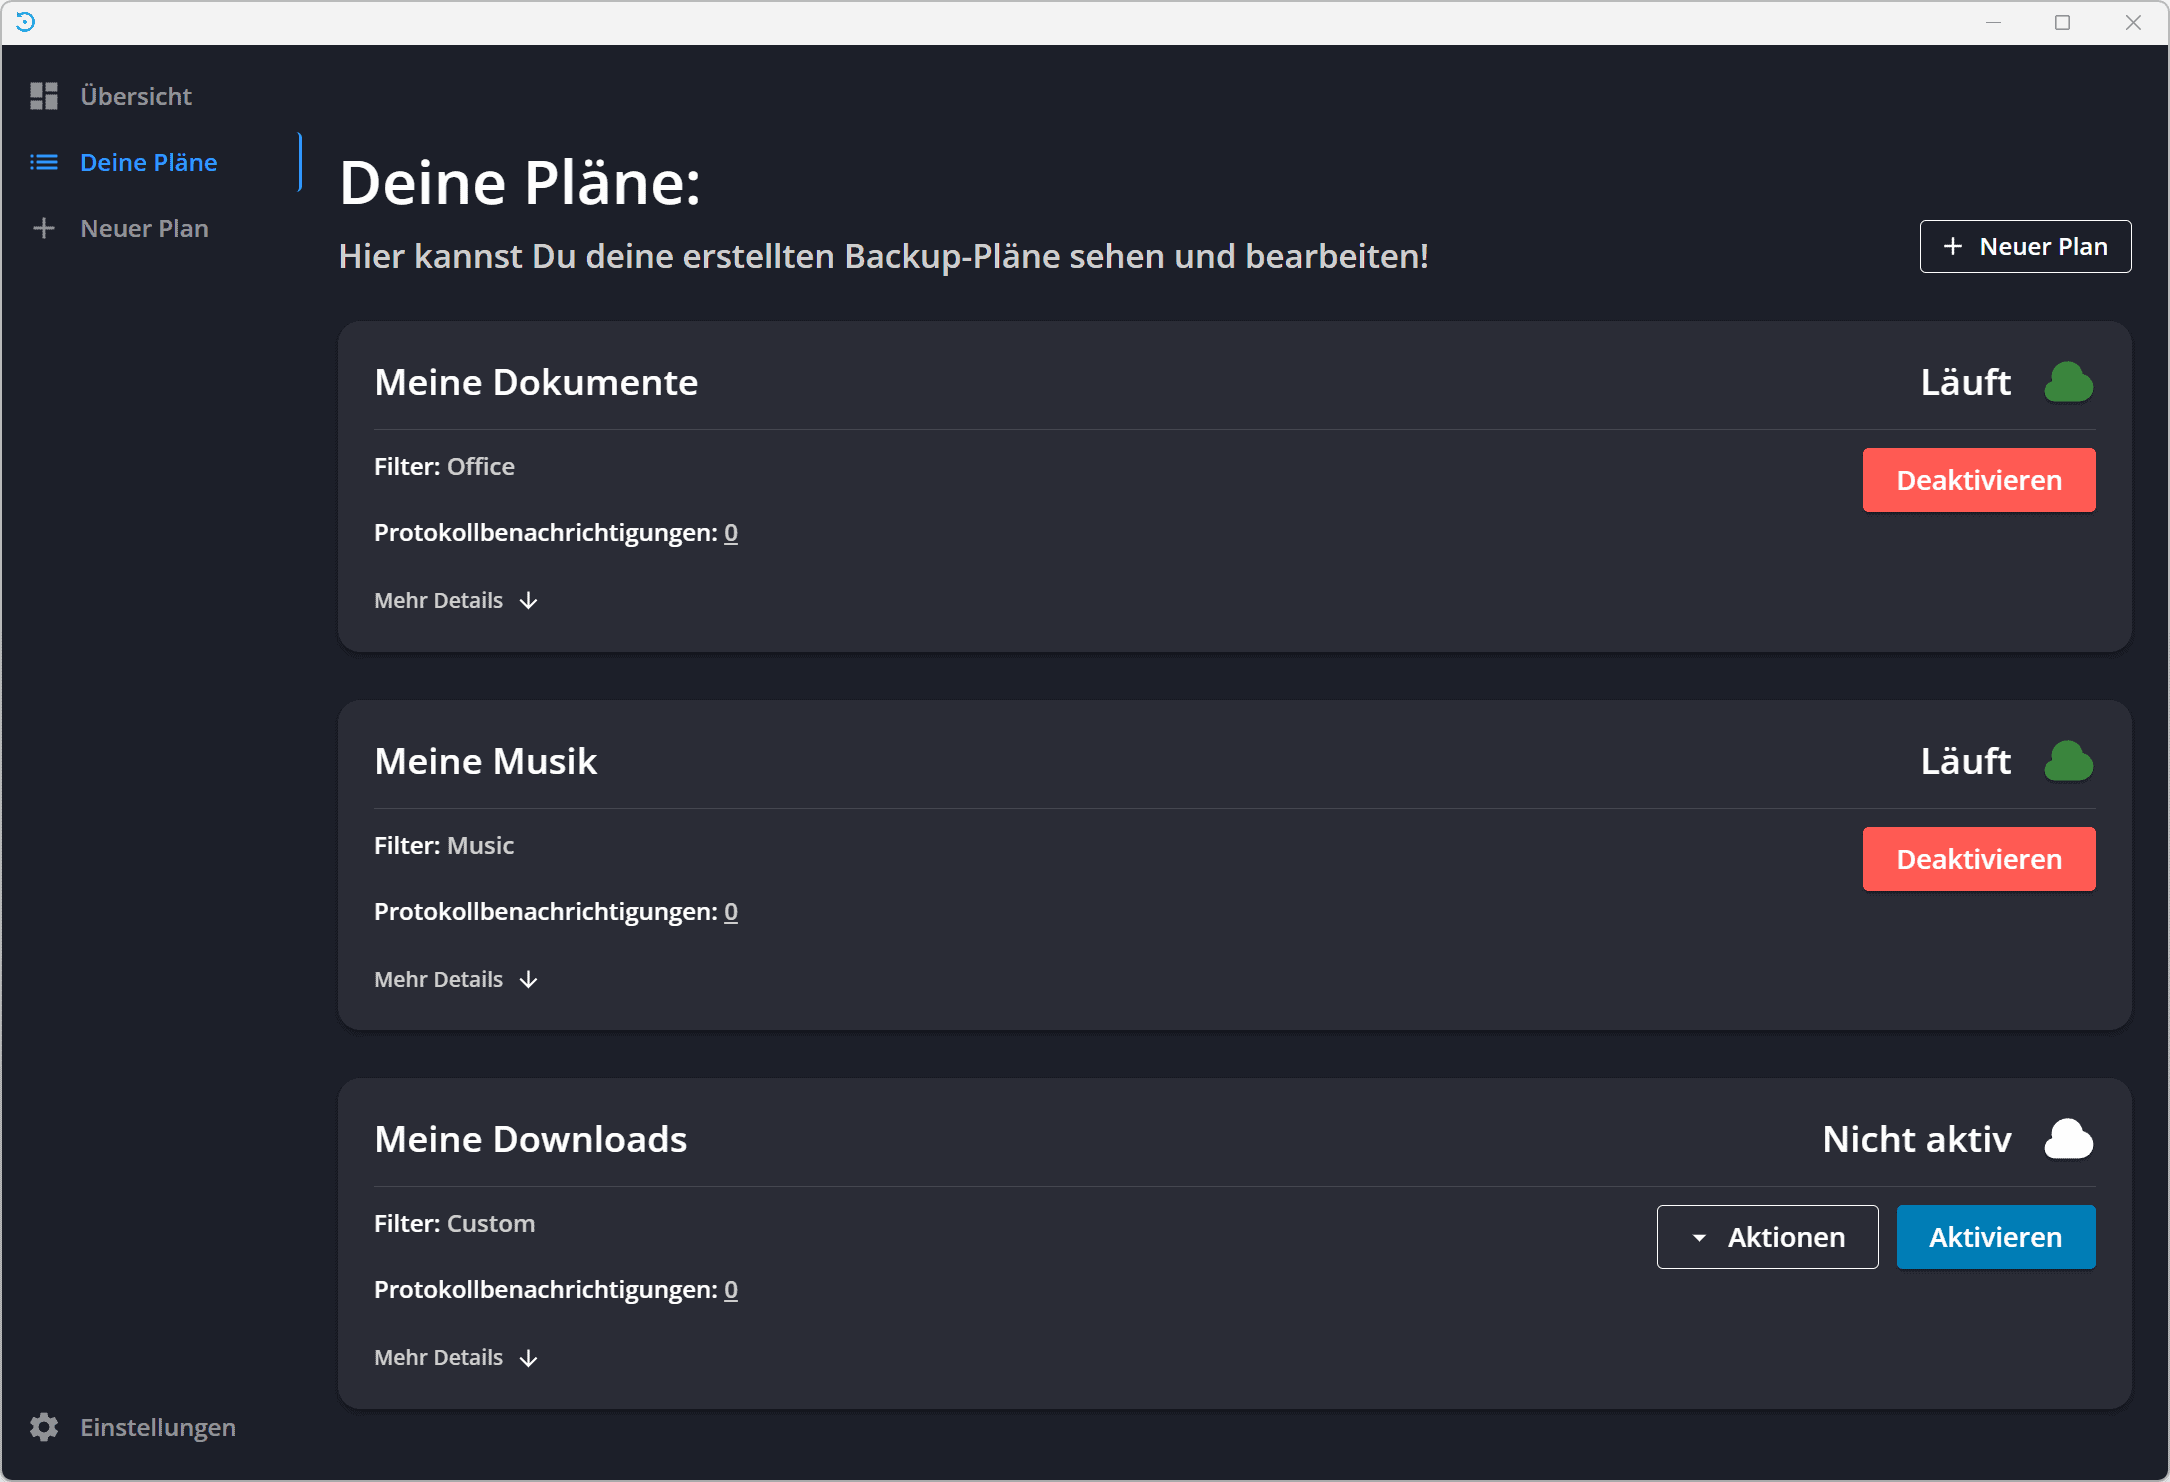Open Einstellungen via the gear icon
This screenshot has width=2170, height=1482.
click(44, 1427)
